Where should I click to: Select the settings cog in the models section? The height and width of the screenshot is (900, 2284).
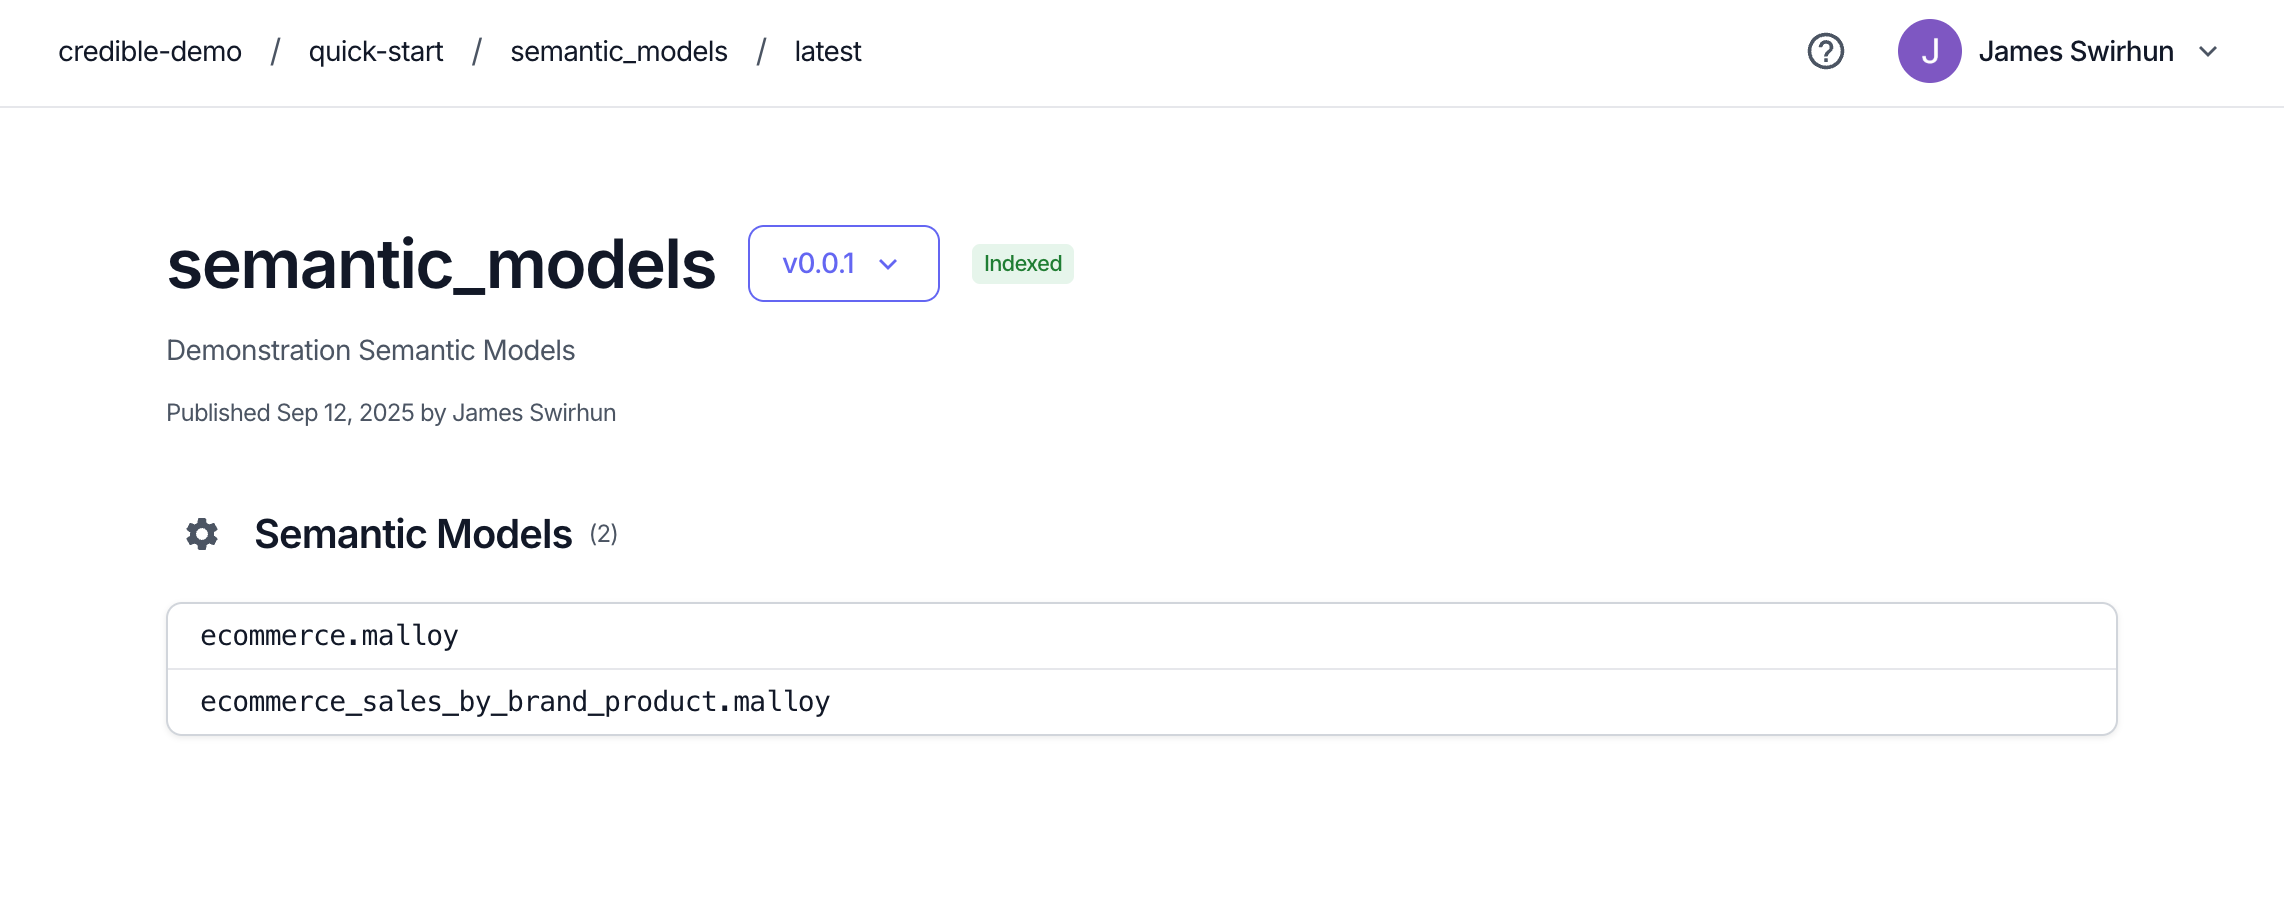(202, 534)
